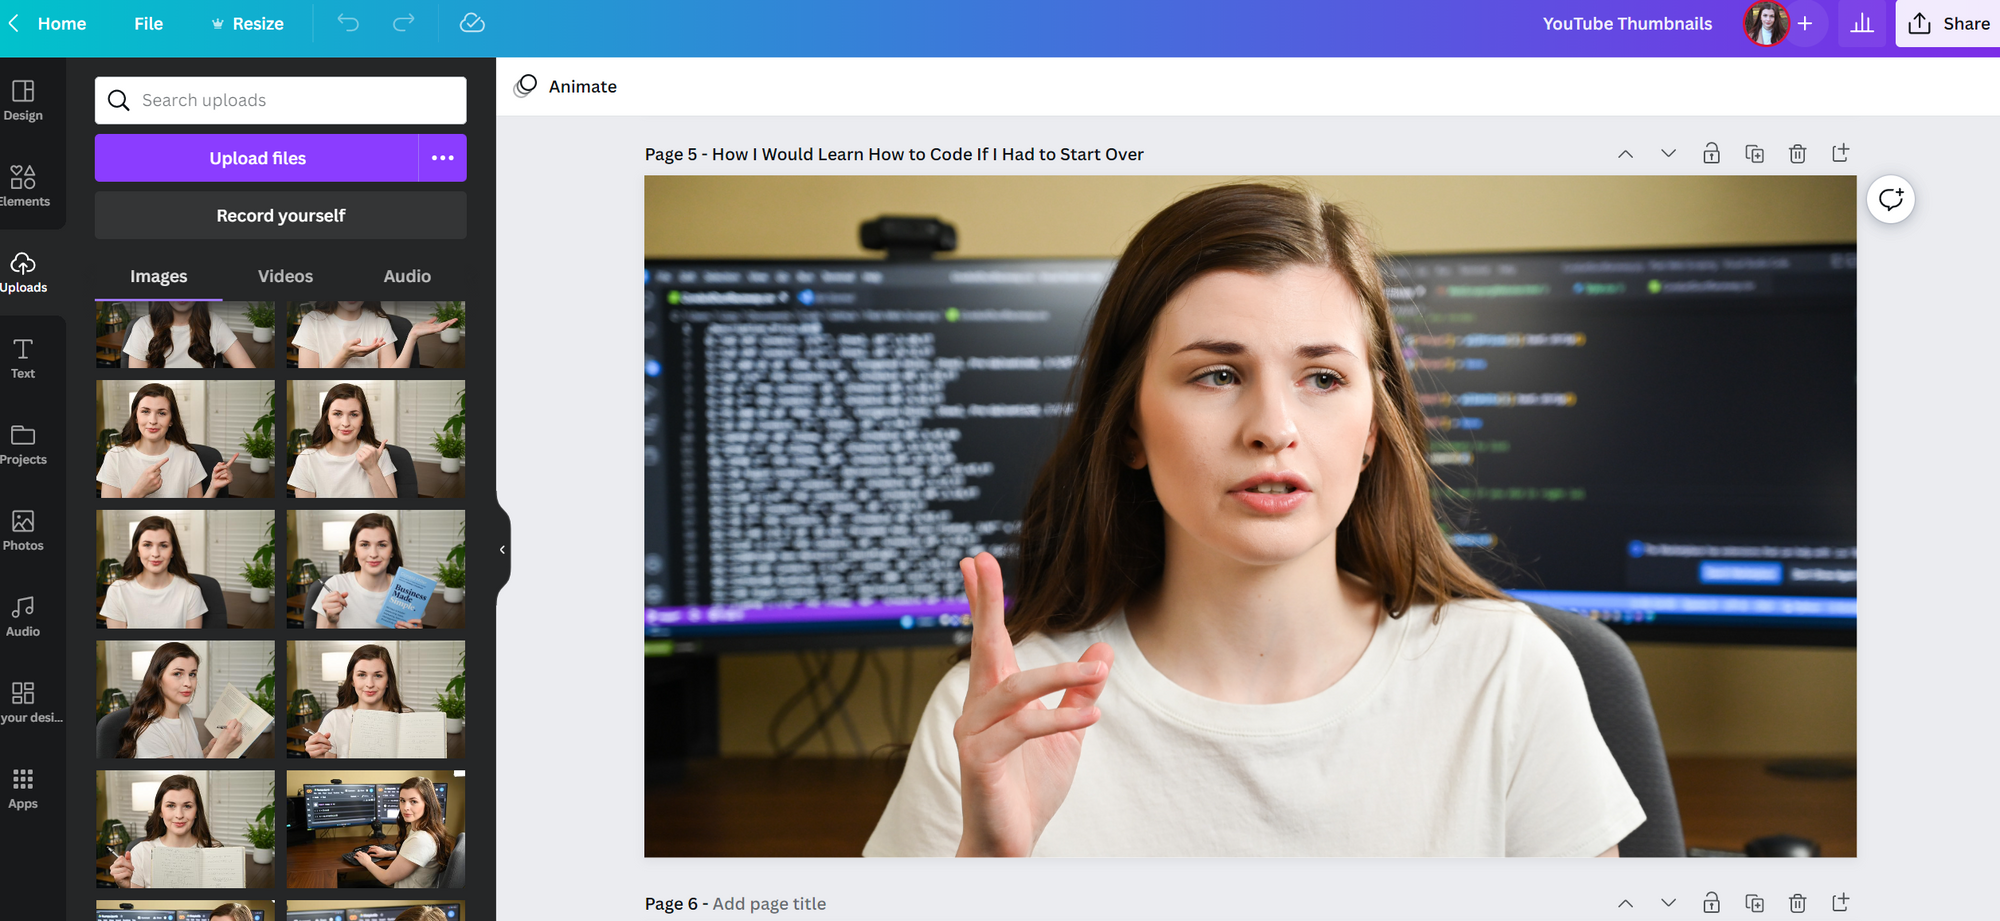Collapse the side panel with arrow handle
This screenshot has height=921, width=2000.
pyautogui.click(x=502, y=549)
